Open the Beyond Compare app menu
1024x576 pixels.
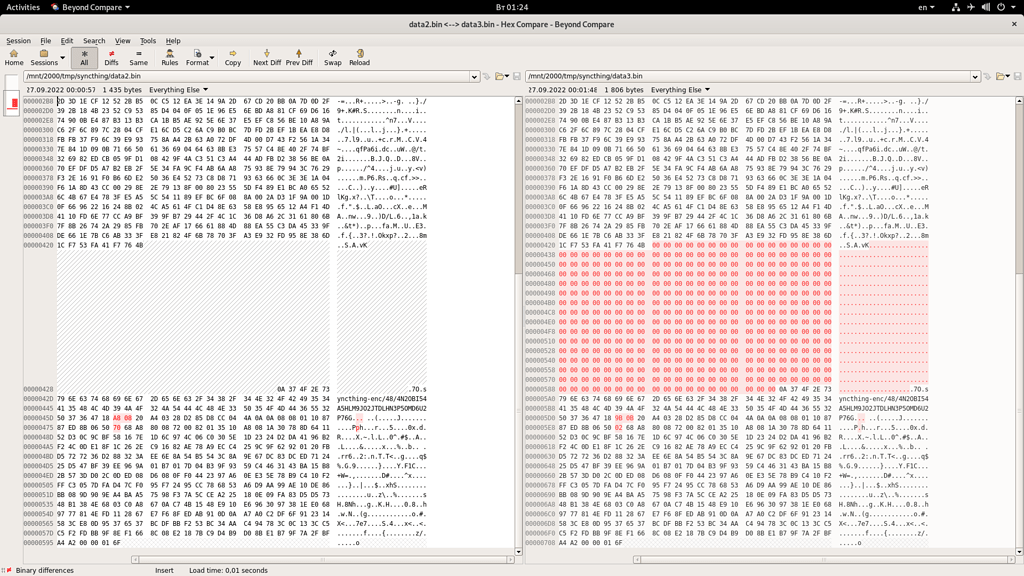tap(91, 7)
